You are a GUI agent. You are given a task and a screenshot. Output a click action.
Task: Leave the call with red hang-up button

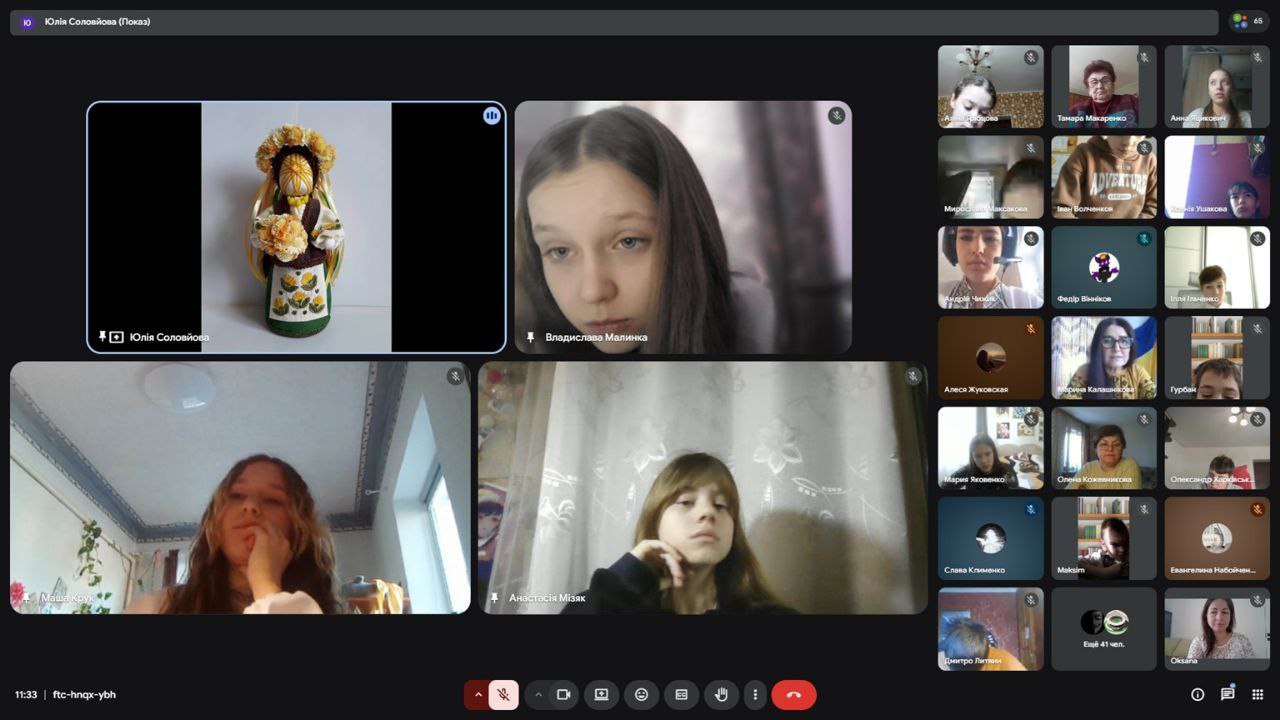point(794,695)
